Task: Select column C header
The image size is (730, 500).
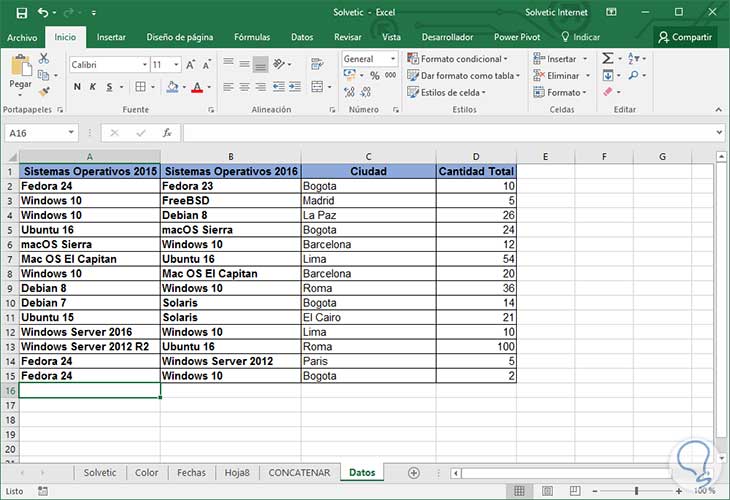Action: click(x=368, y=156)
